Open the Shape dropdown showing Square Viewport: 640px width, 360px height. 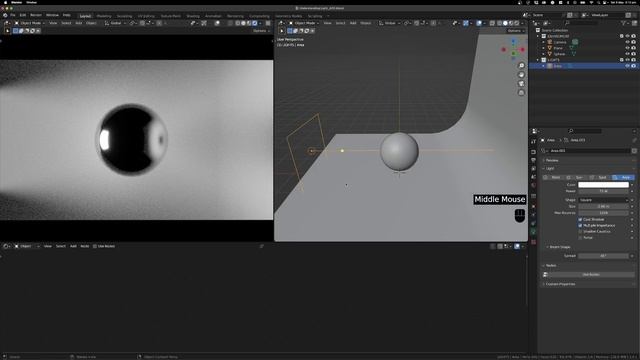(x=603, y=200)
